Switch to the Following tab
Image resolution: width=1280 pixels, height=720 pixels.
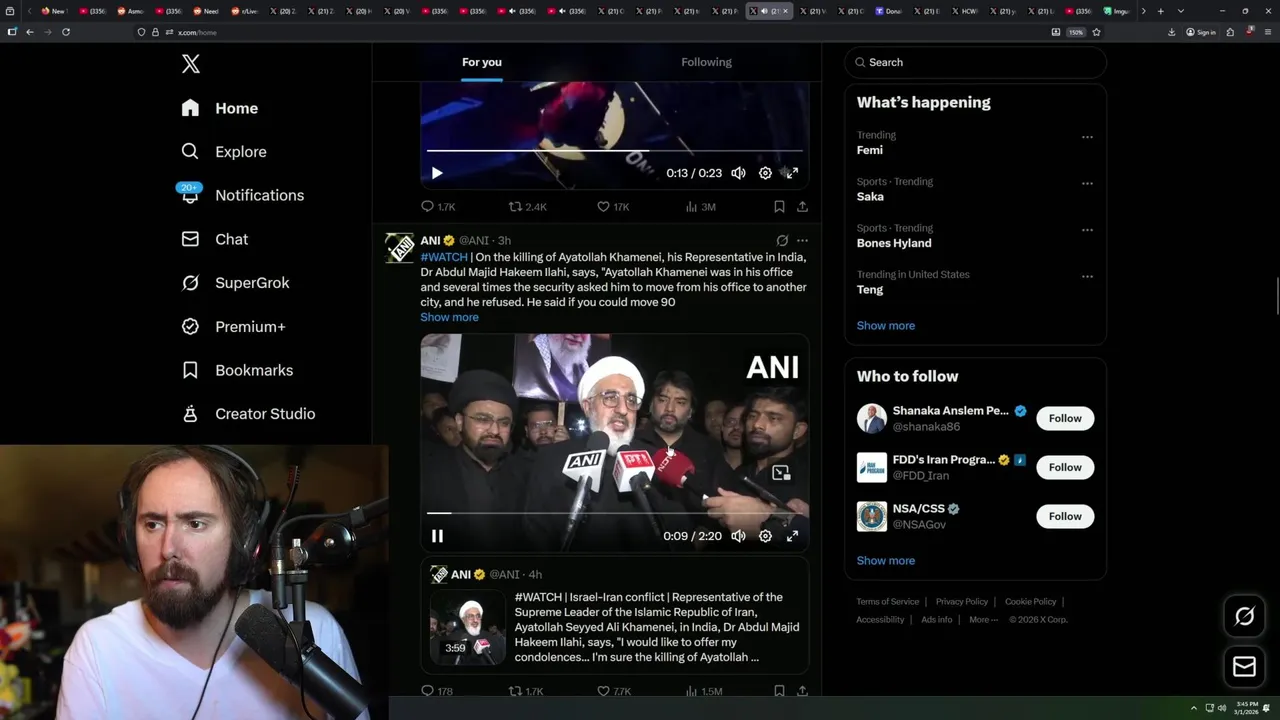(706, 62)
